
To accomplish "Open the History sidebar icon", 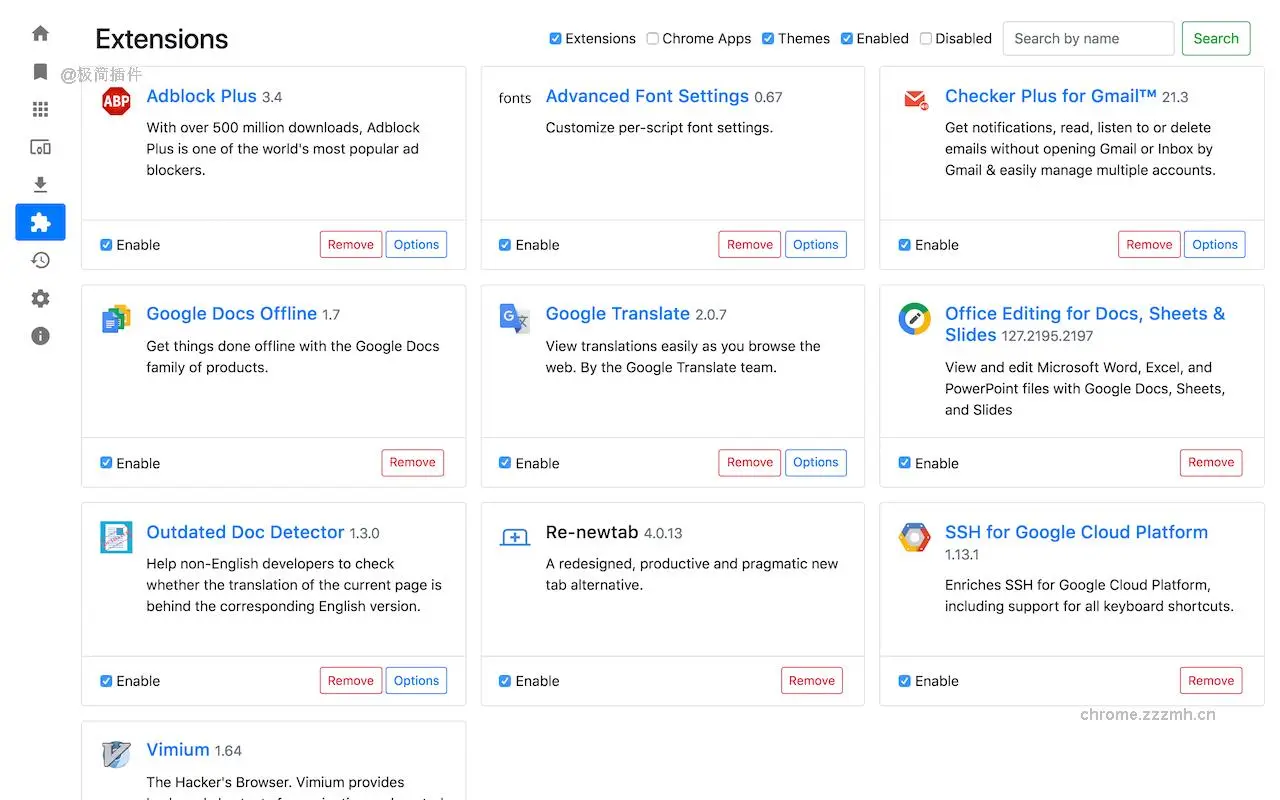I will [x=40, y=260].
